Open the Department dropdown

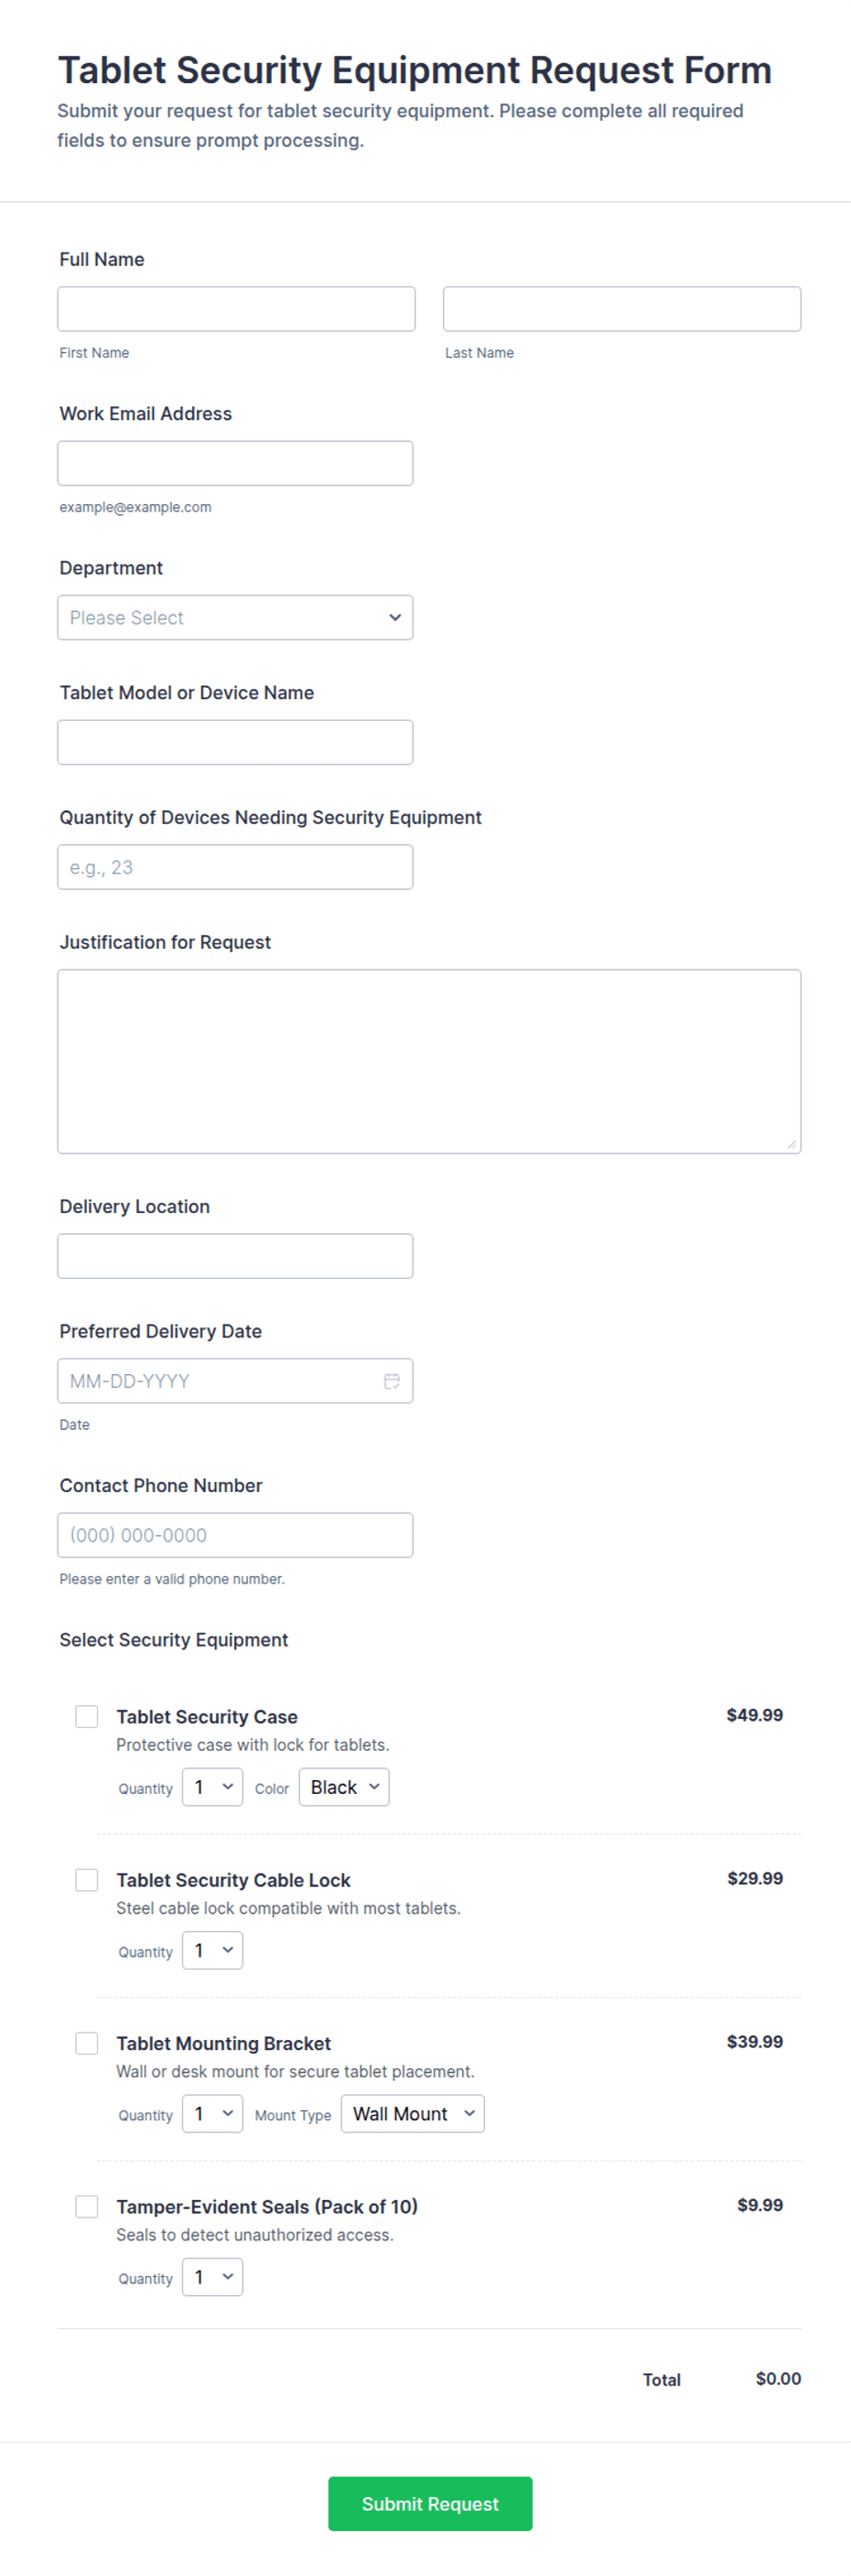[235, 617]
